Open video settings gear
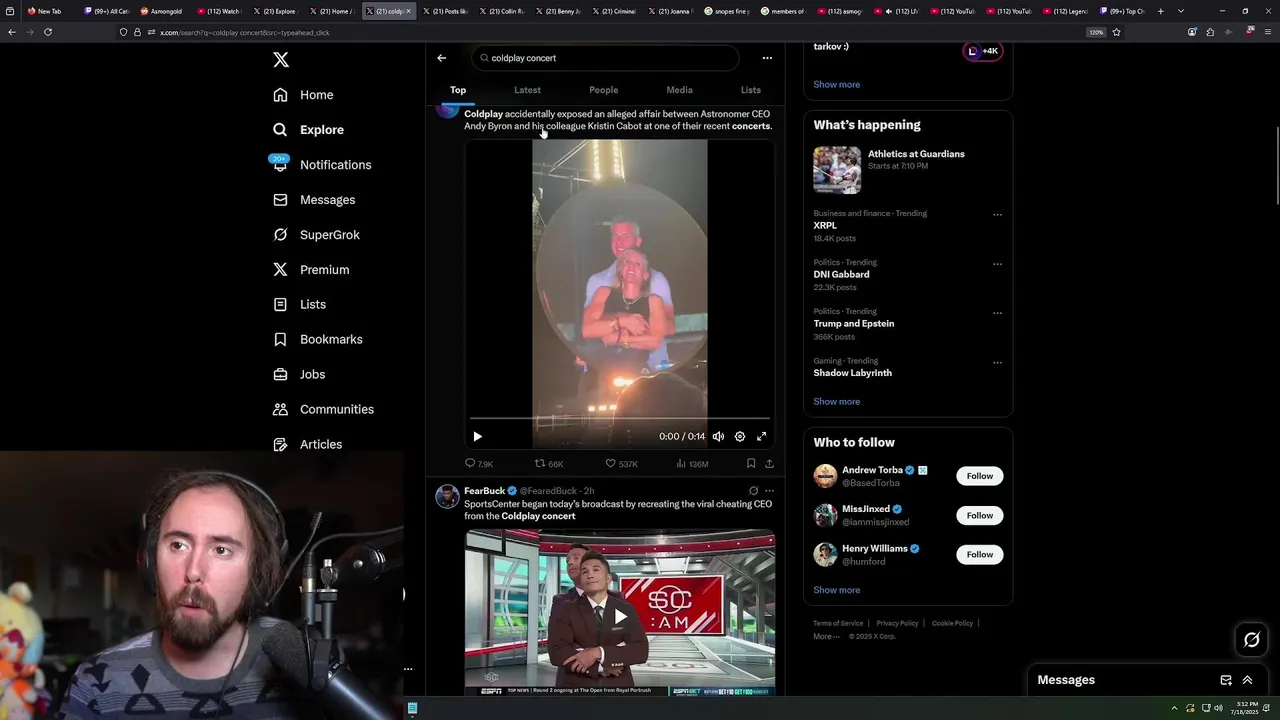This screenshot has height=720, width=1280. [740, 436]
